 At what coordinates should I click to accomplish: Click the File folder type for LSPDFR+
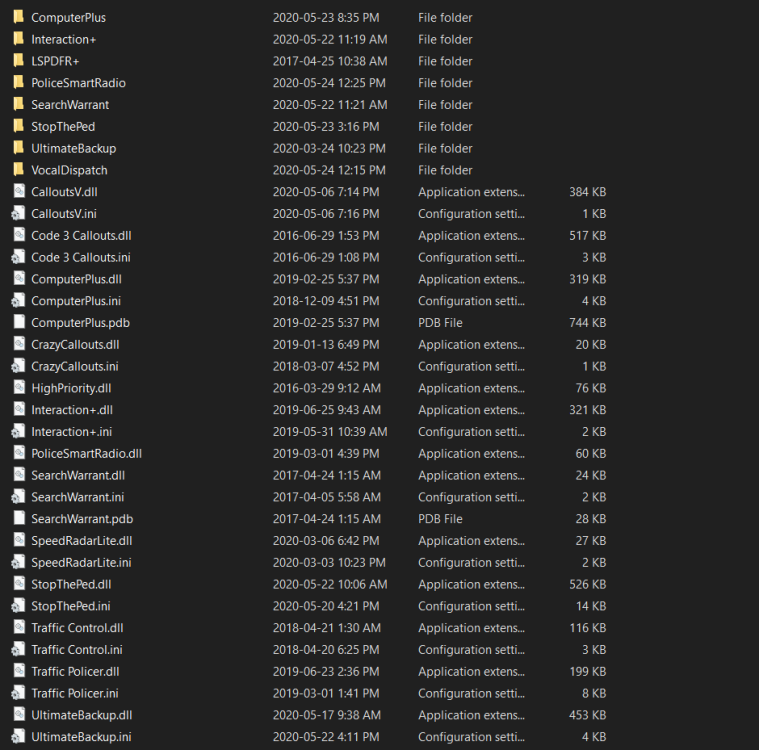tap(445, 61)
